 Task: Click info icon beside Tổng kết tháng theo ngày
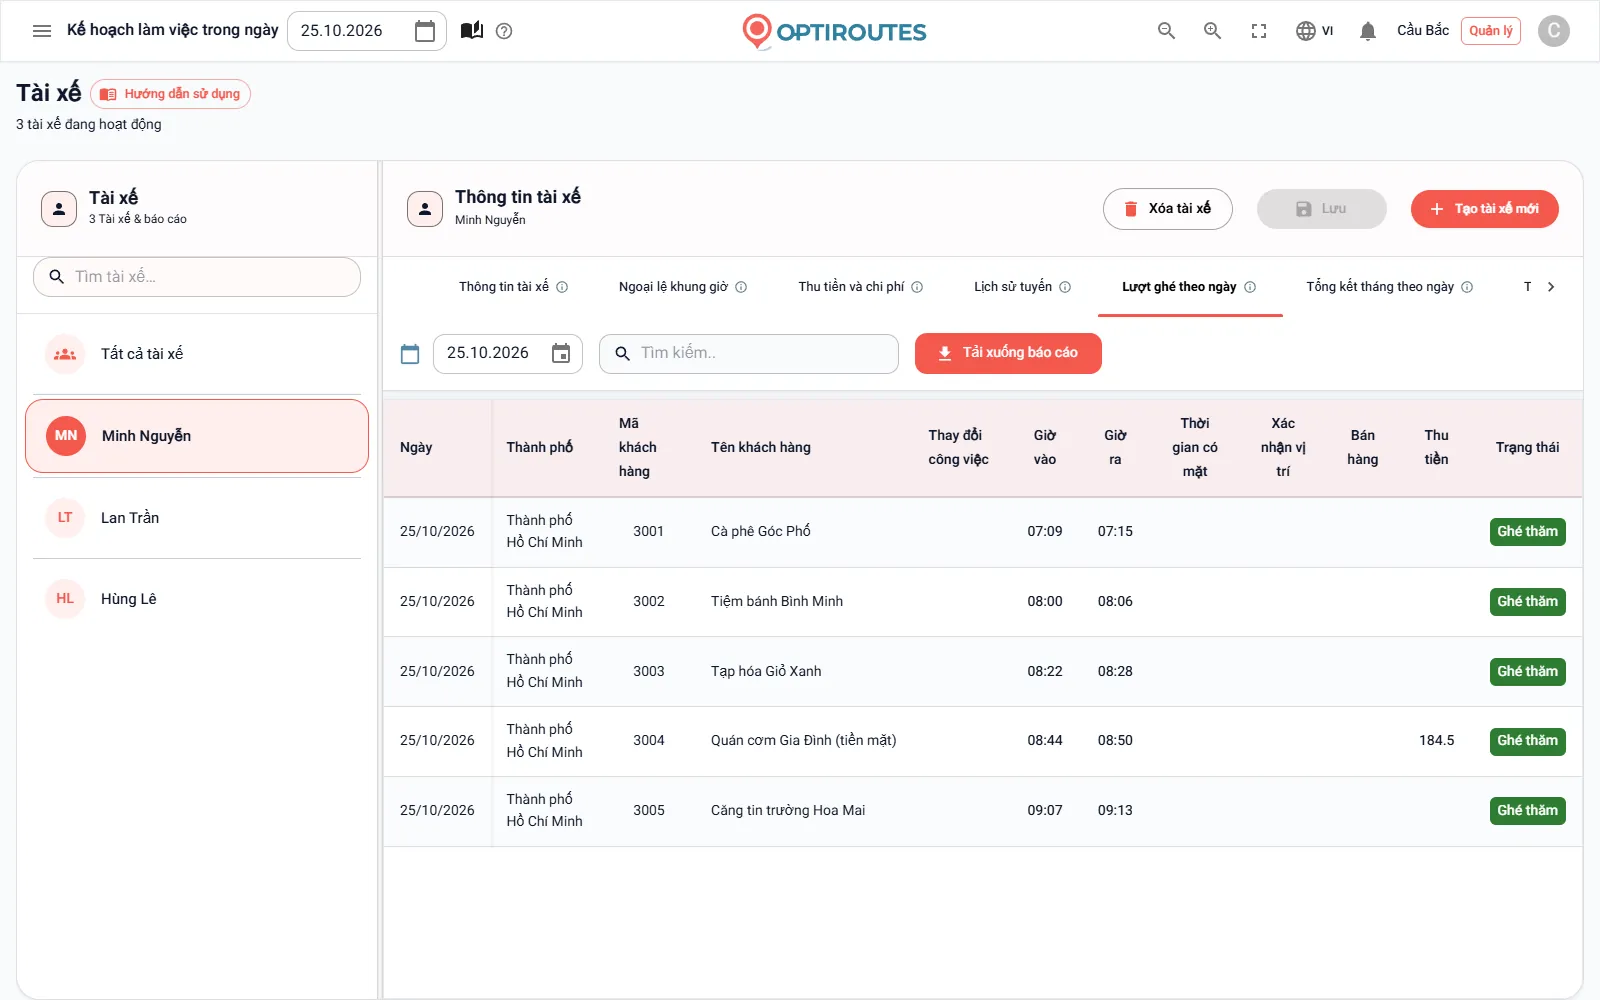click(x=1467, y=287)
